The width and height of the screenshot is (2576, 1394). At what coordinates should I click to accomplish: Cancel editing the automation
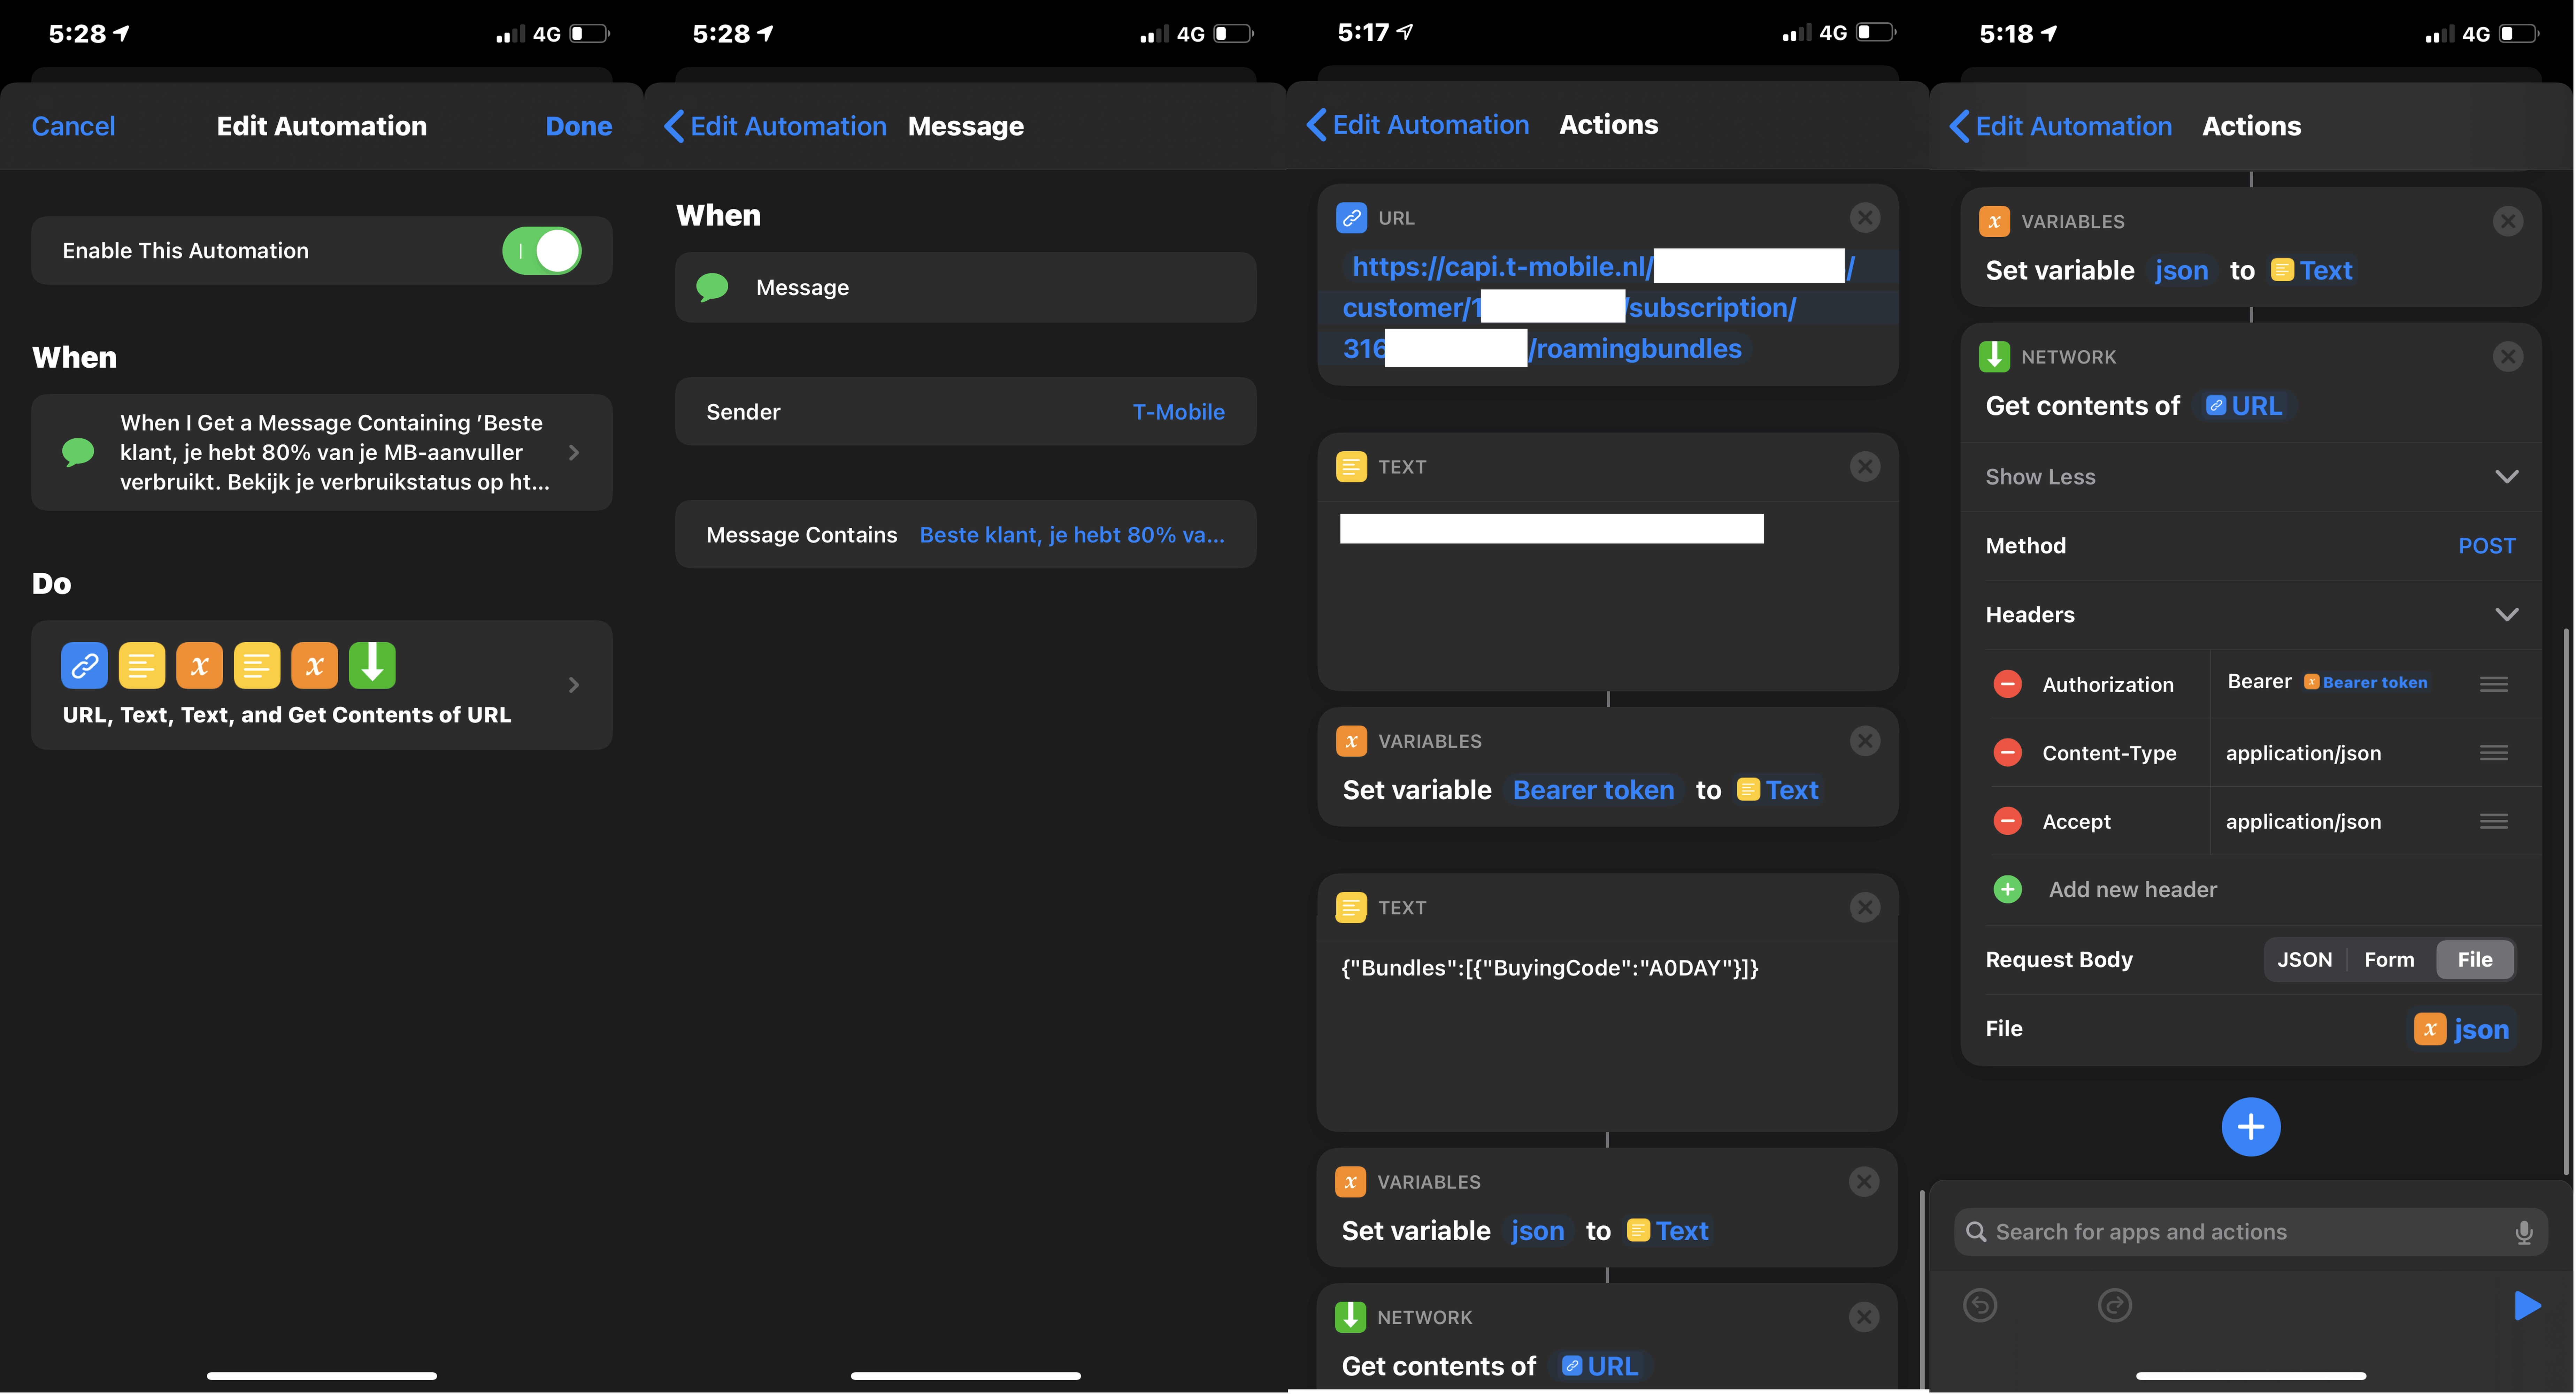point(73,126)
